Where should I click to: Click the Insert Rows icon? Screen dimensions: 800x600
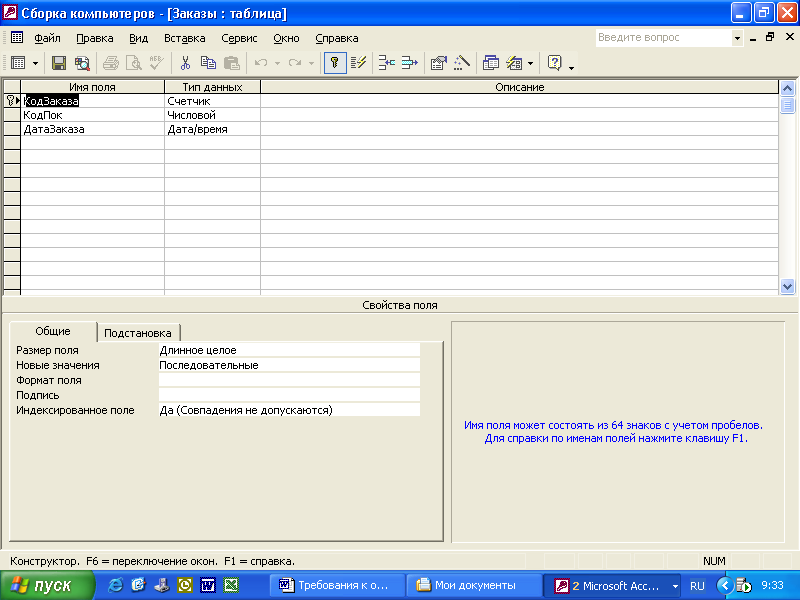tap(387, 63)
